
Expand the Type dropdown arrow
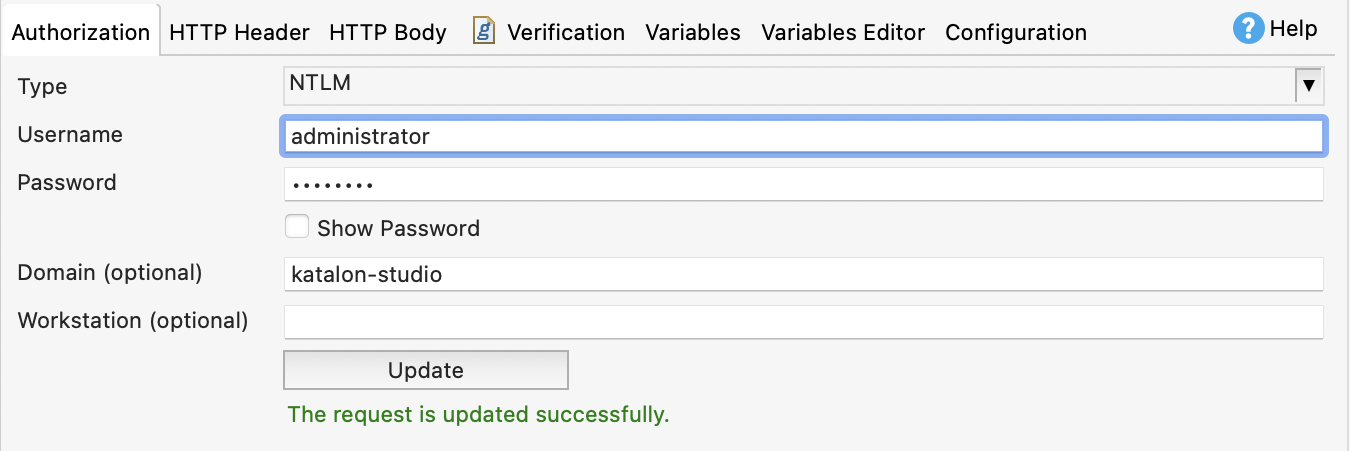[x=1309, y=86]
